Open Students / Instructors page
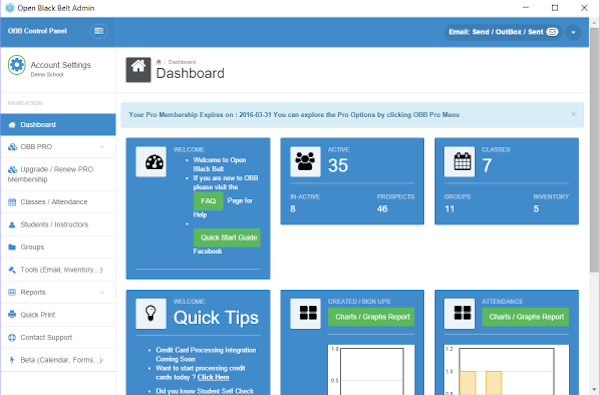Image resolution: width=600 pixels, height=395 pixels. point(58,224)
